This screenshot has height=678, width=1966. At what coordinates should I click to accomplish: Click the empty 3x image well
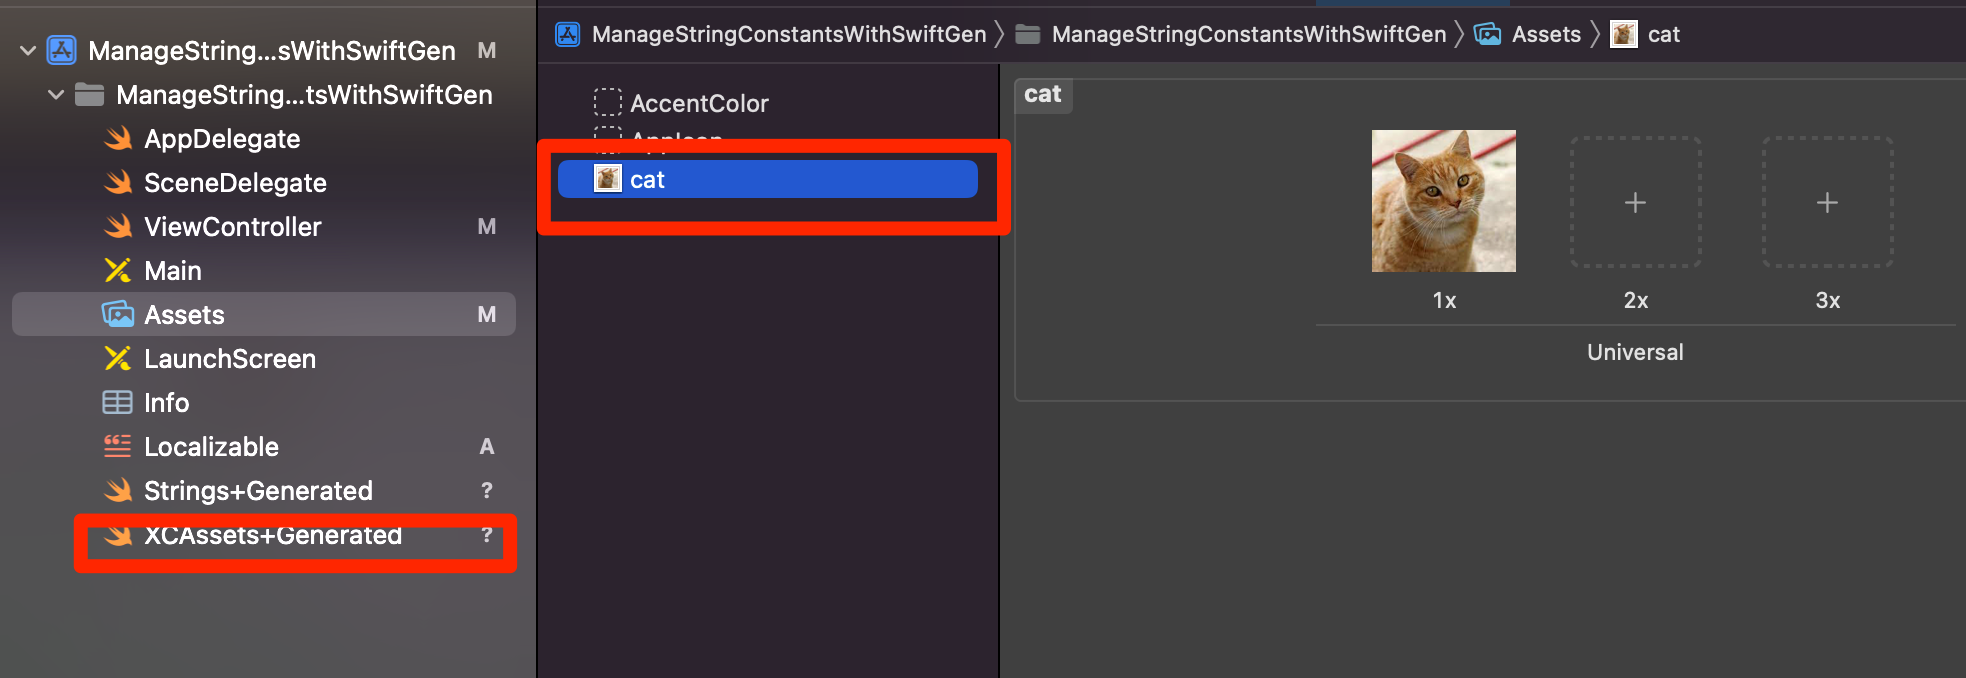coord(1827,201)
